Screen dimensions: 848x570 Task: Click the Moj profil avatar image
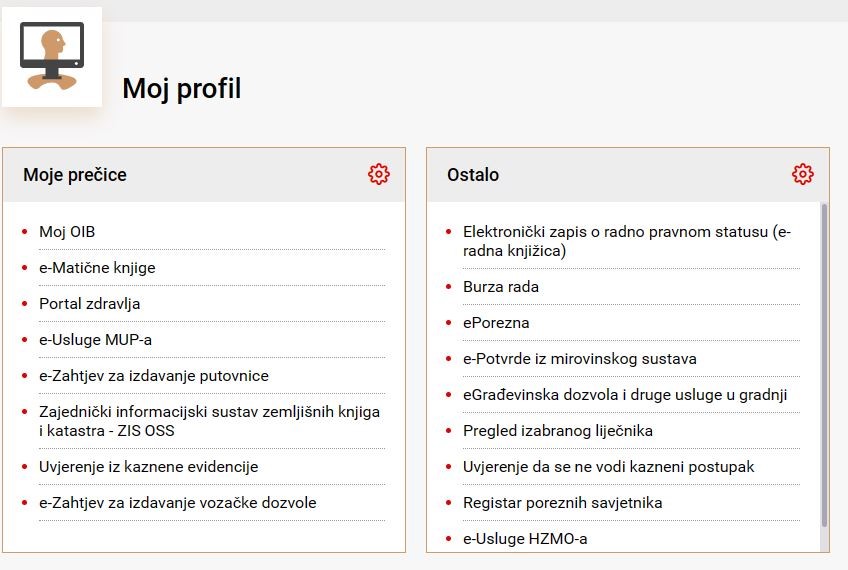click(x=52, y=56)
